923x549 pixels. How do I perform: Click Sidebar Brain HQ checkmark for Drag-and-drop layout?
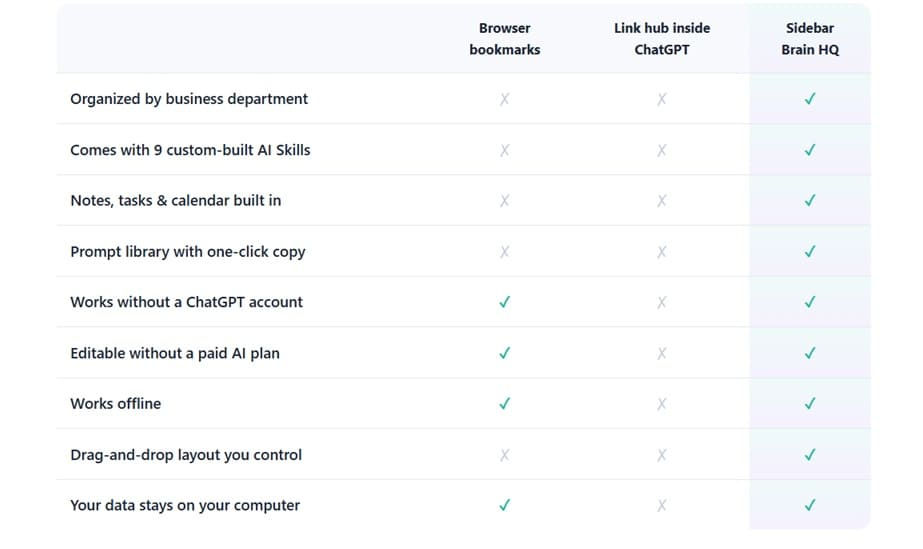pyautogui.click(x=810, y=455)
